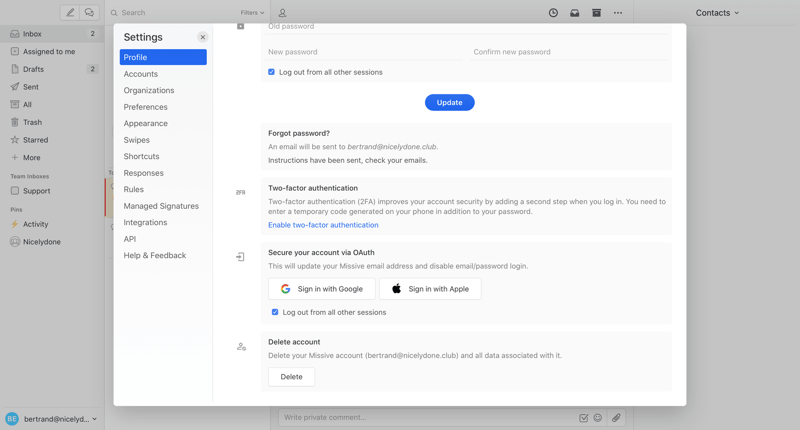Image resolution: width=800 pixels, height=430 pixels.
Task: Open the emoji picker in the comment box
Action: point(597,418)
